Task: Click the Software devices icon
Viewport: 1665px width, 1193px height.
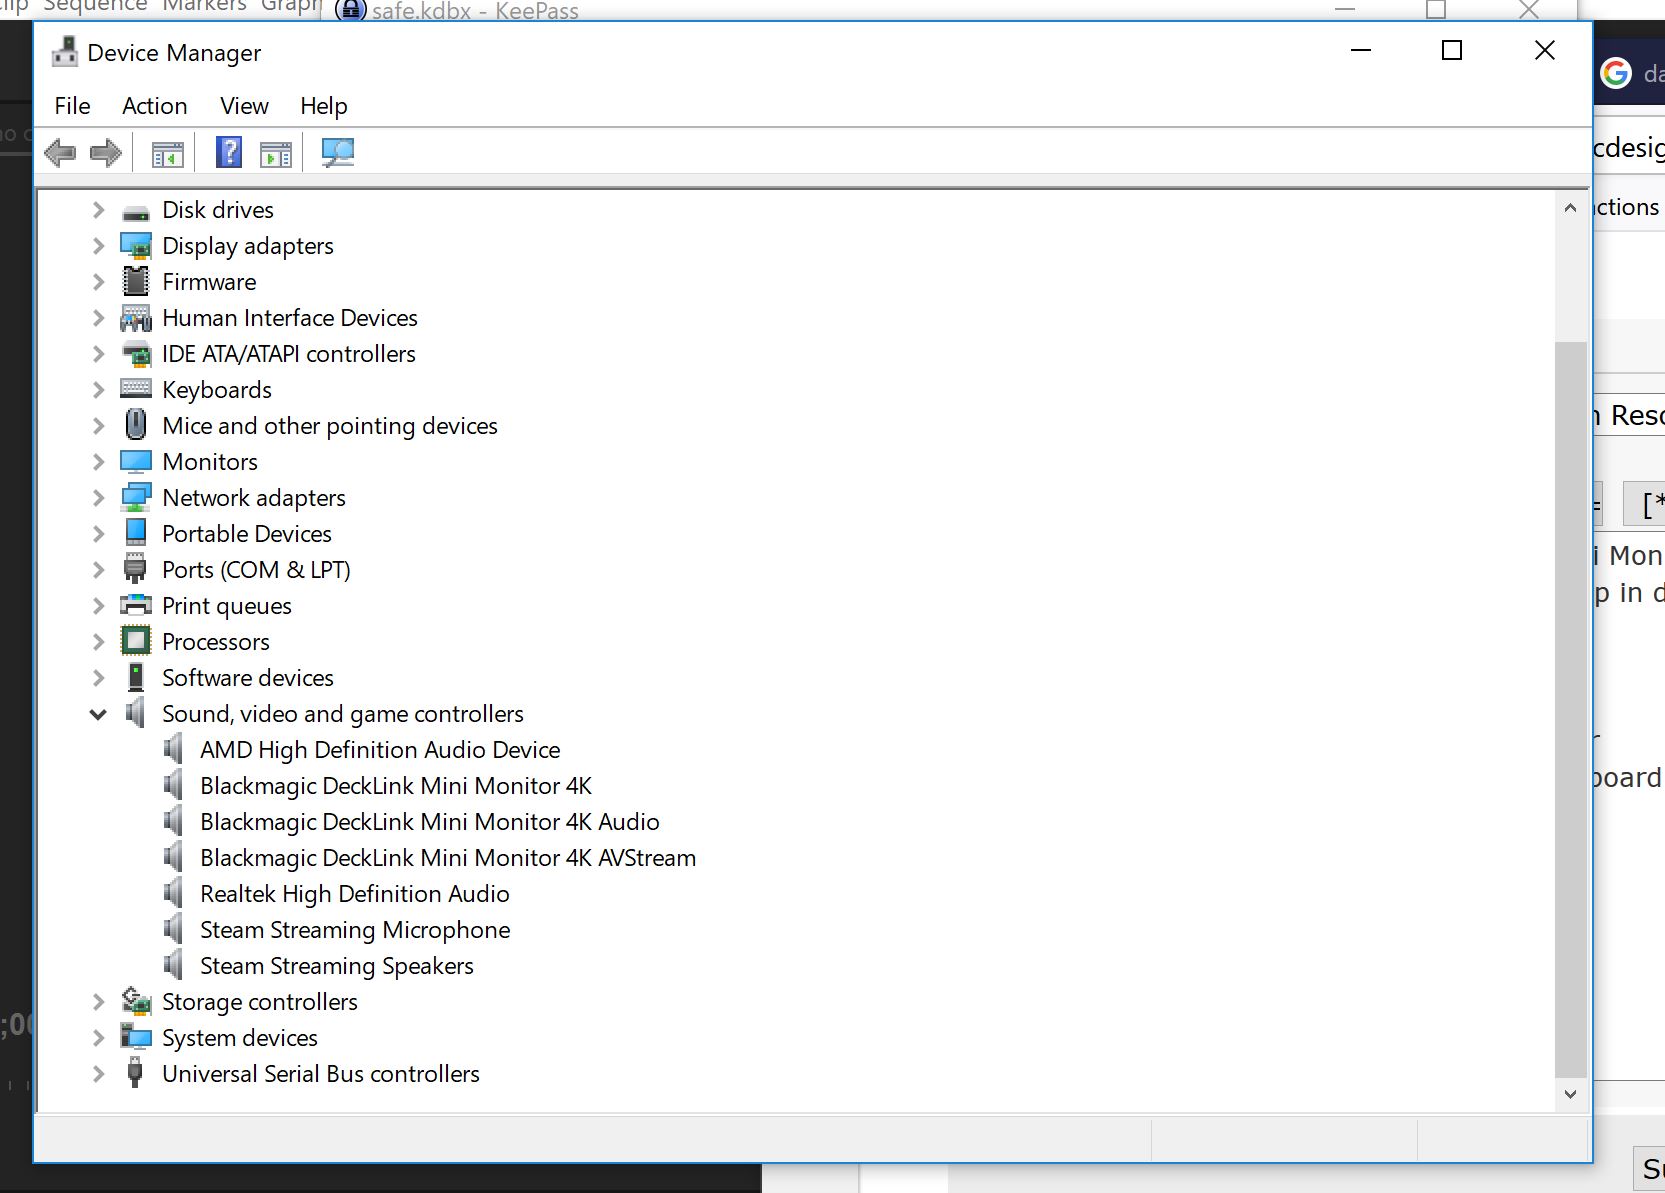Action: coord(136,677)
